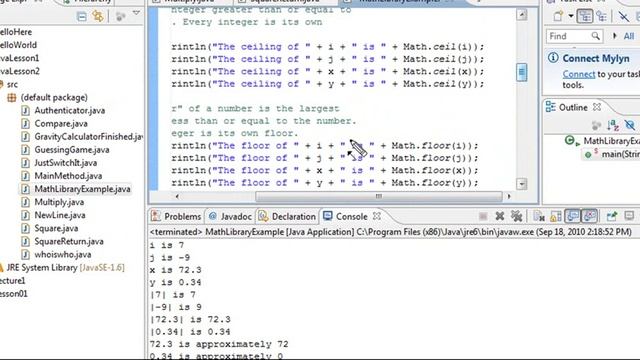This screenshot has height=360, width=640.
Task: Select Square.java file
Action: tap(56, 228)
